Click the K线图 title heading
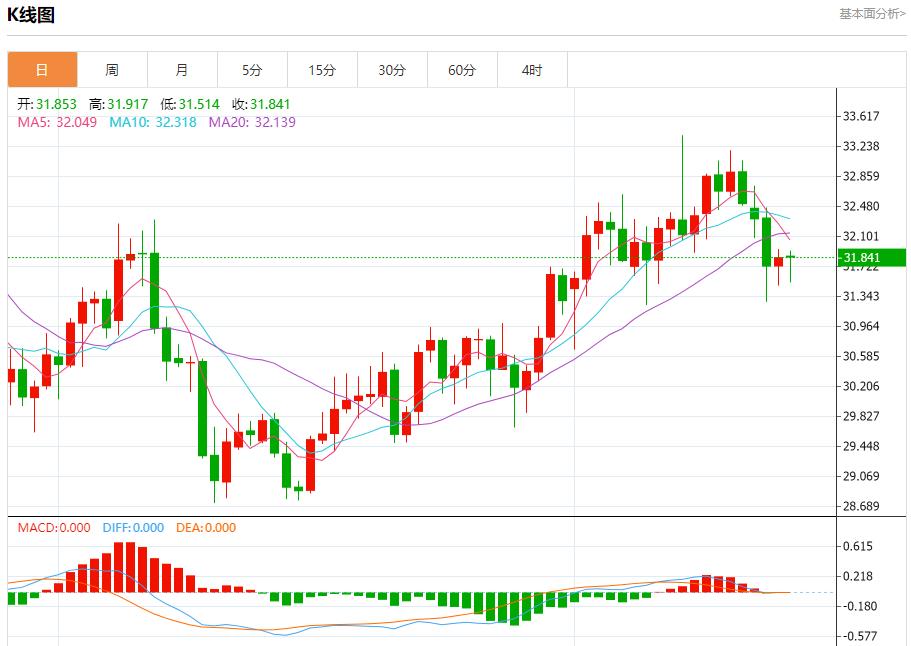The width and height of the screenshot is (911, 646). click(31, 15)
